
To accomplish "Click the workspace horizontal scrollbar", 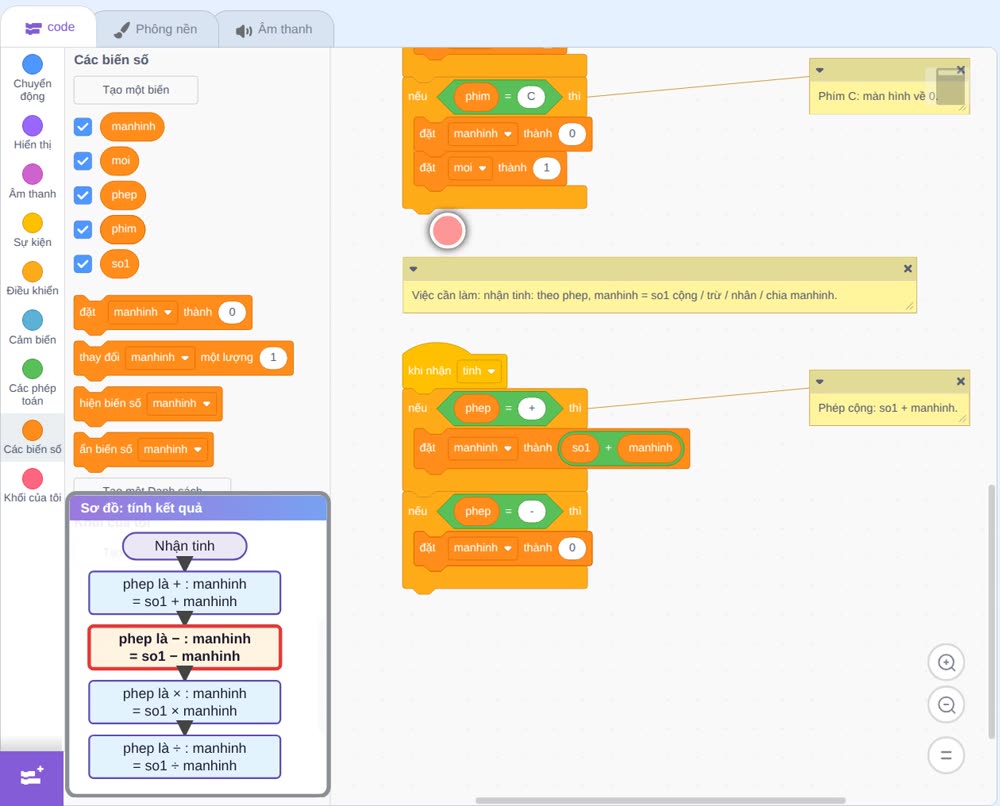I will tap(661, 800).
